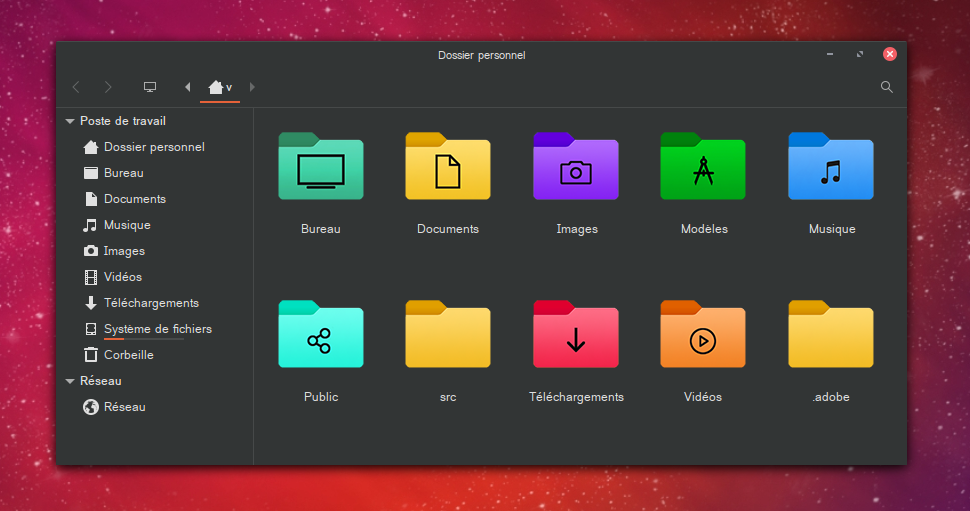Screen dimensions: 970x511
Task: Open Musique in the sidebar
Action: (x=117, y=225)
